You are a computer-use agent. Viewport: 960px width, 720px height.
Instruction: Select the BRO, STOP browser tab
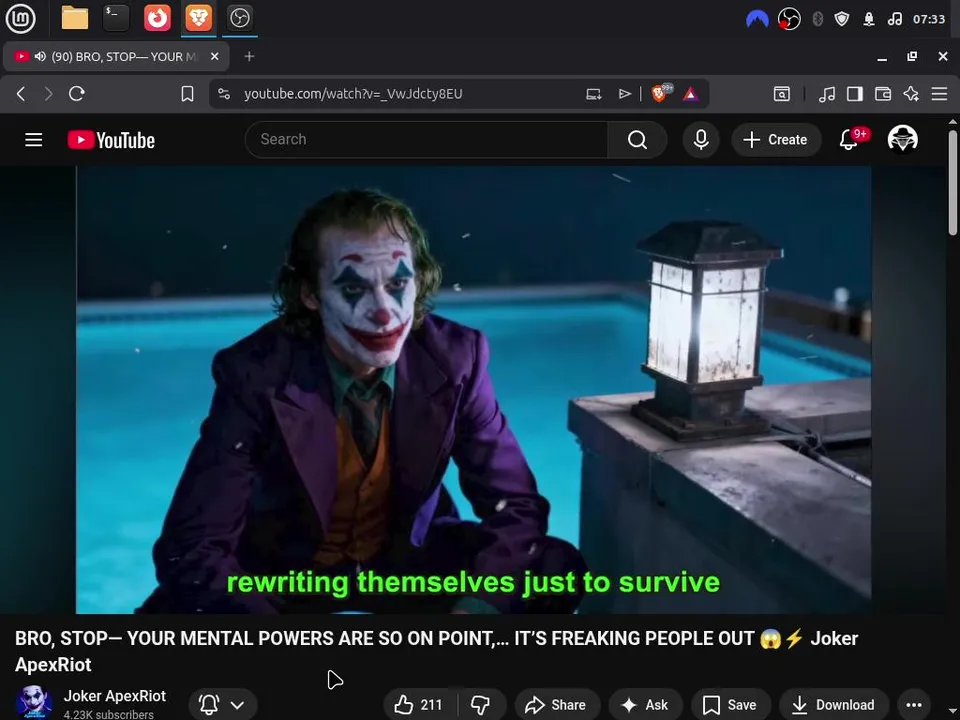[x=116, y=56]
